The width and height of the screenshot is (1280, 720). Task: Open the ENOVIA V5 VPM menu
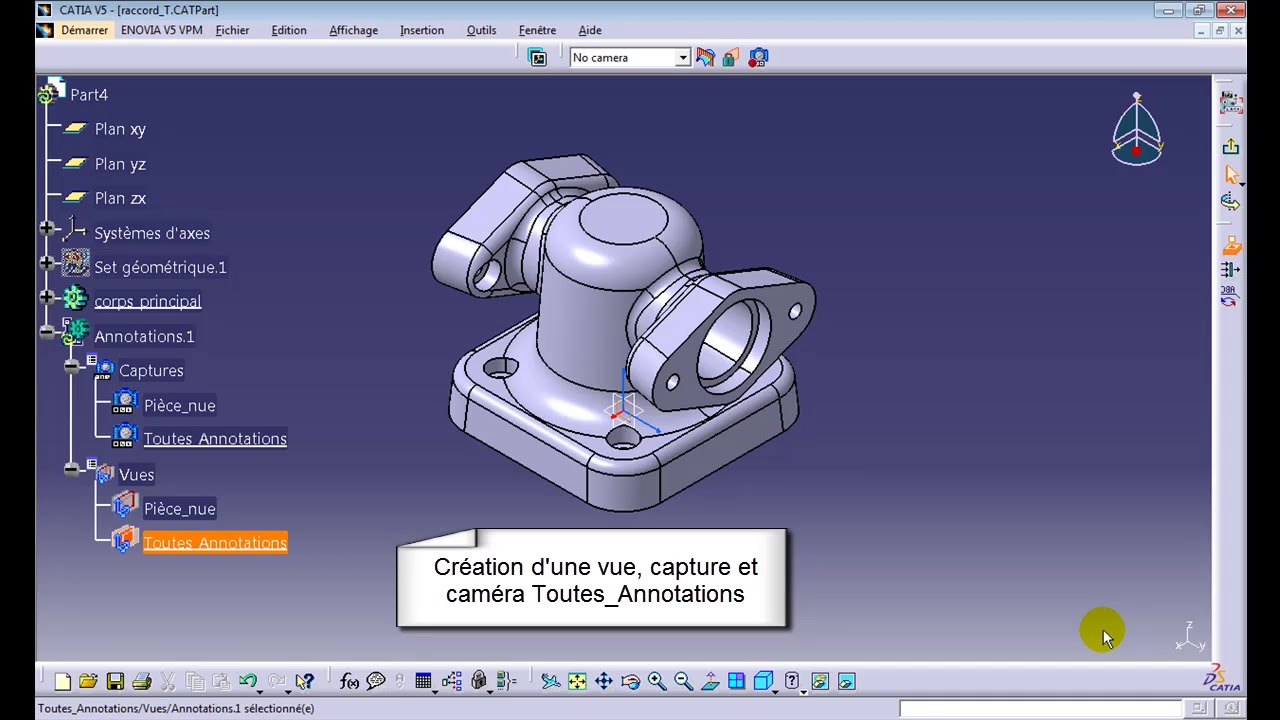pyautogui.click(x=162, y=30)
